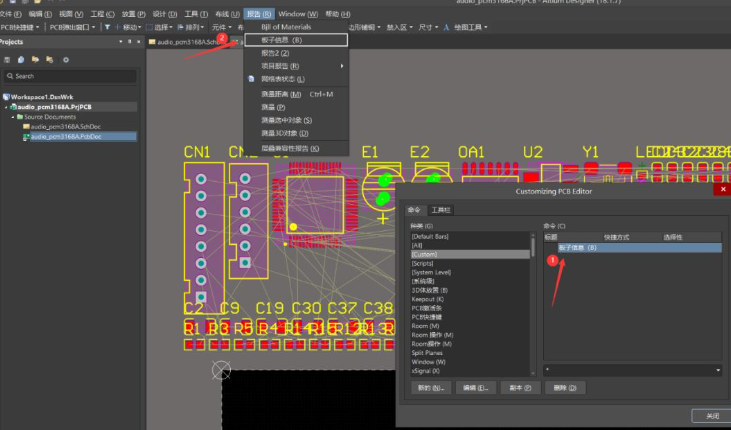Select audio_pcm3168A.SchDoc in project tree
Screen dimensions: 731x430
click(x=66, y=127)
